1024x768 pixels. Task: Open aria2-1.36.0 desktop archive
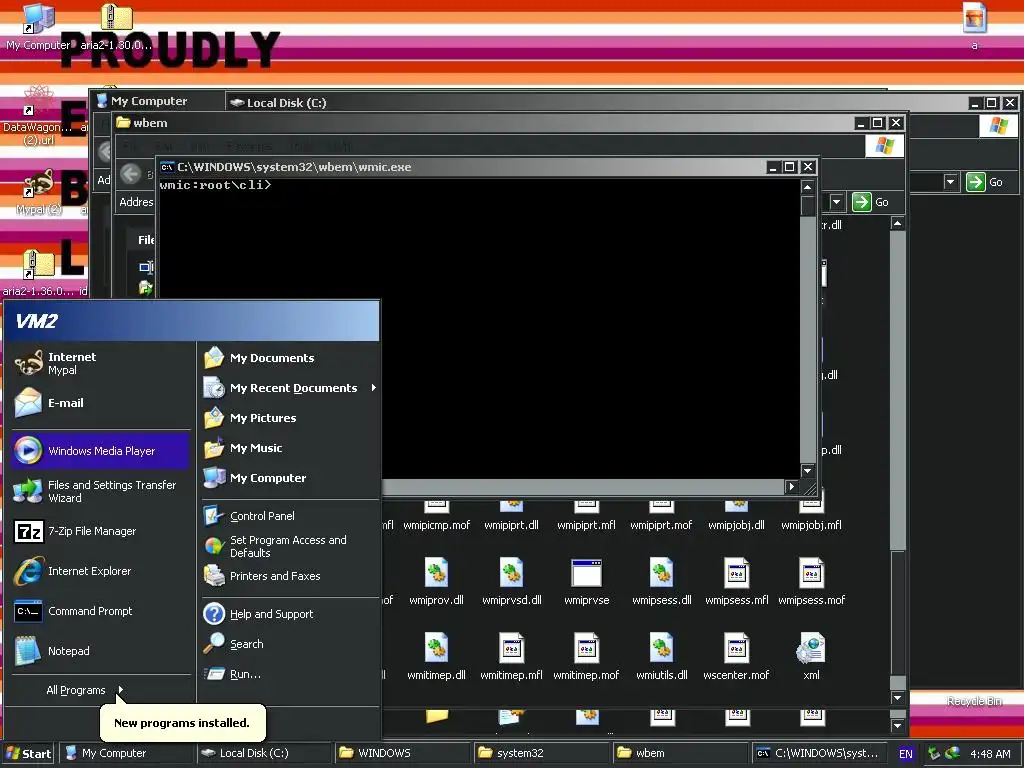click(x=38, y=273)
